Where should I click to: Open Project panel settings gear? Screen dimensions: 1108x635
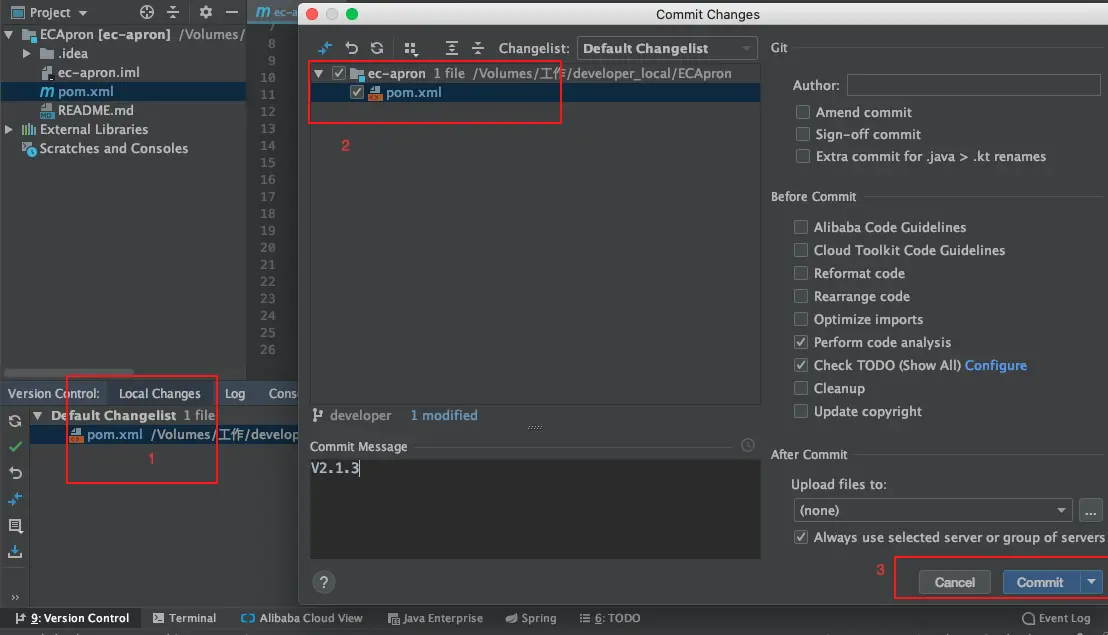point(206,12)
